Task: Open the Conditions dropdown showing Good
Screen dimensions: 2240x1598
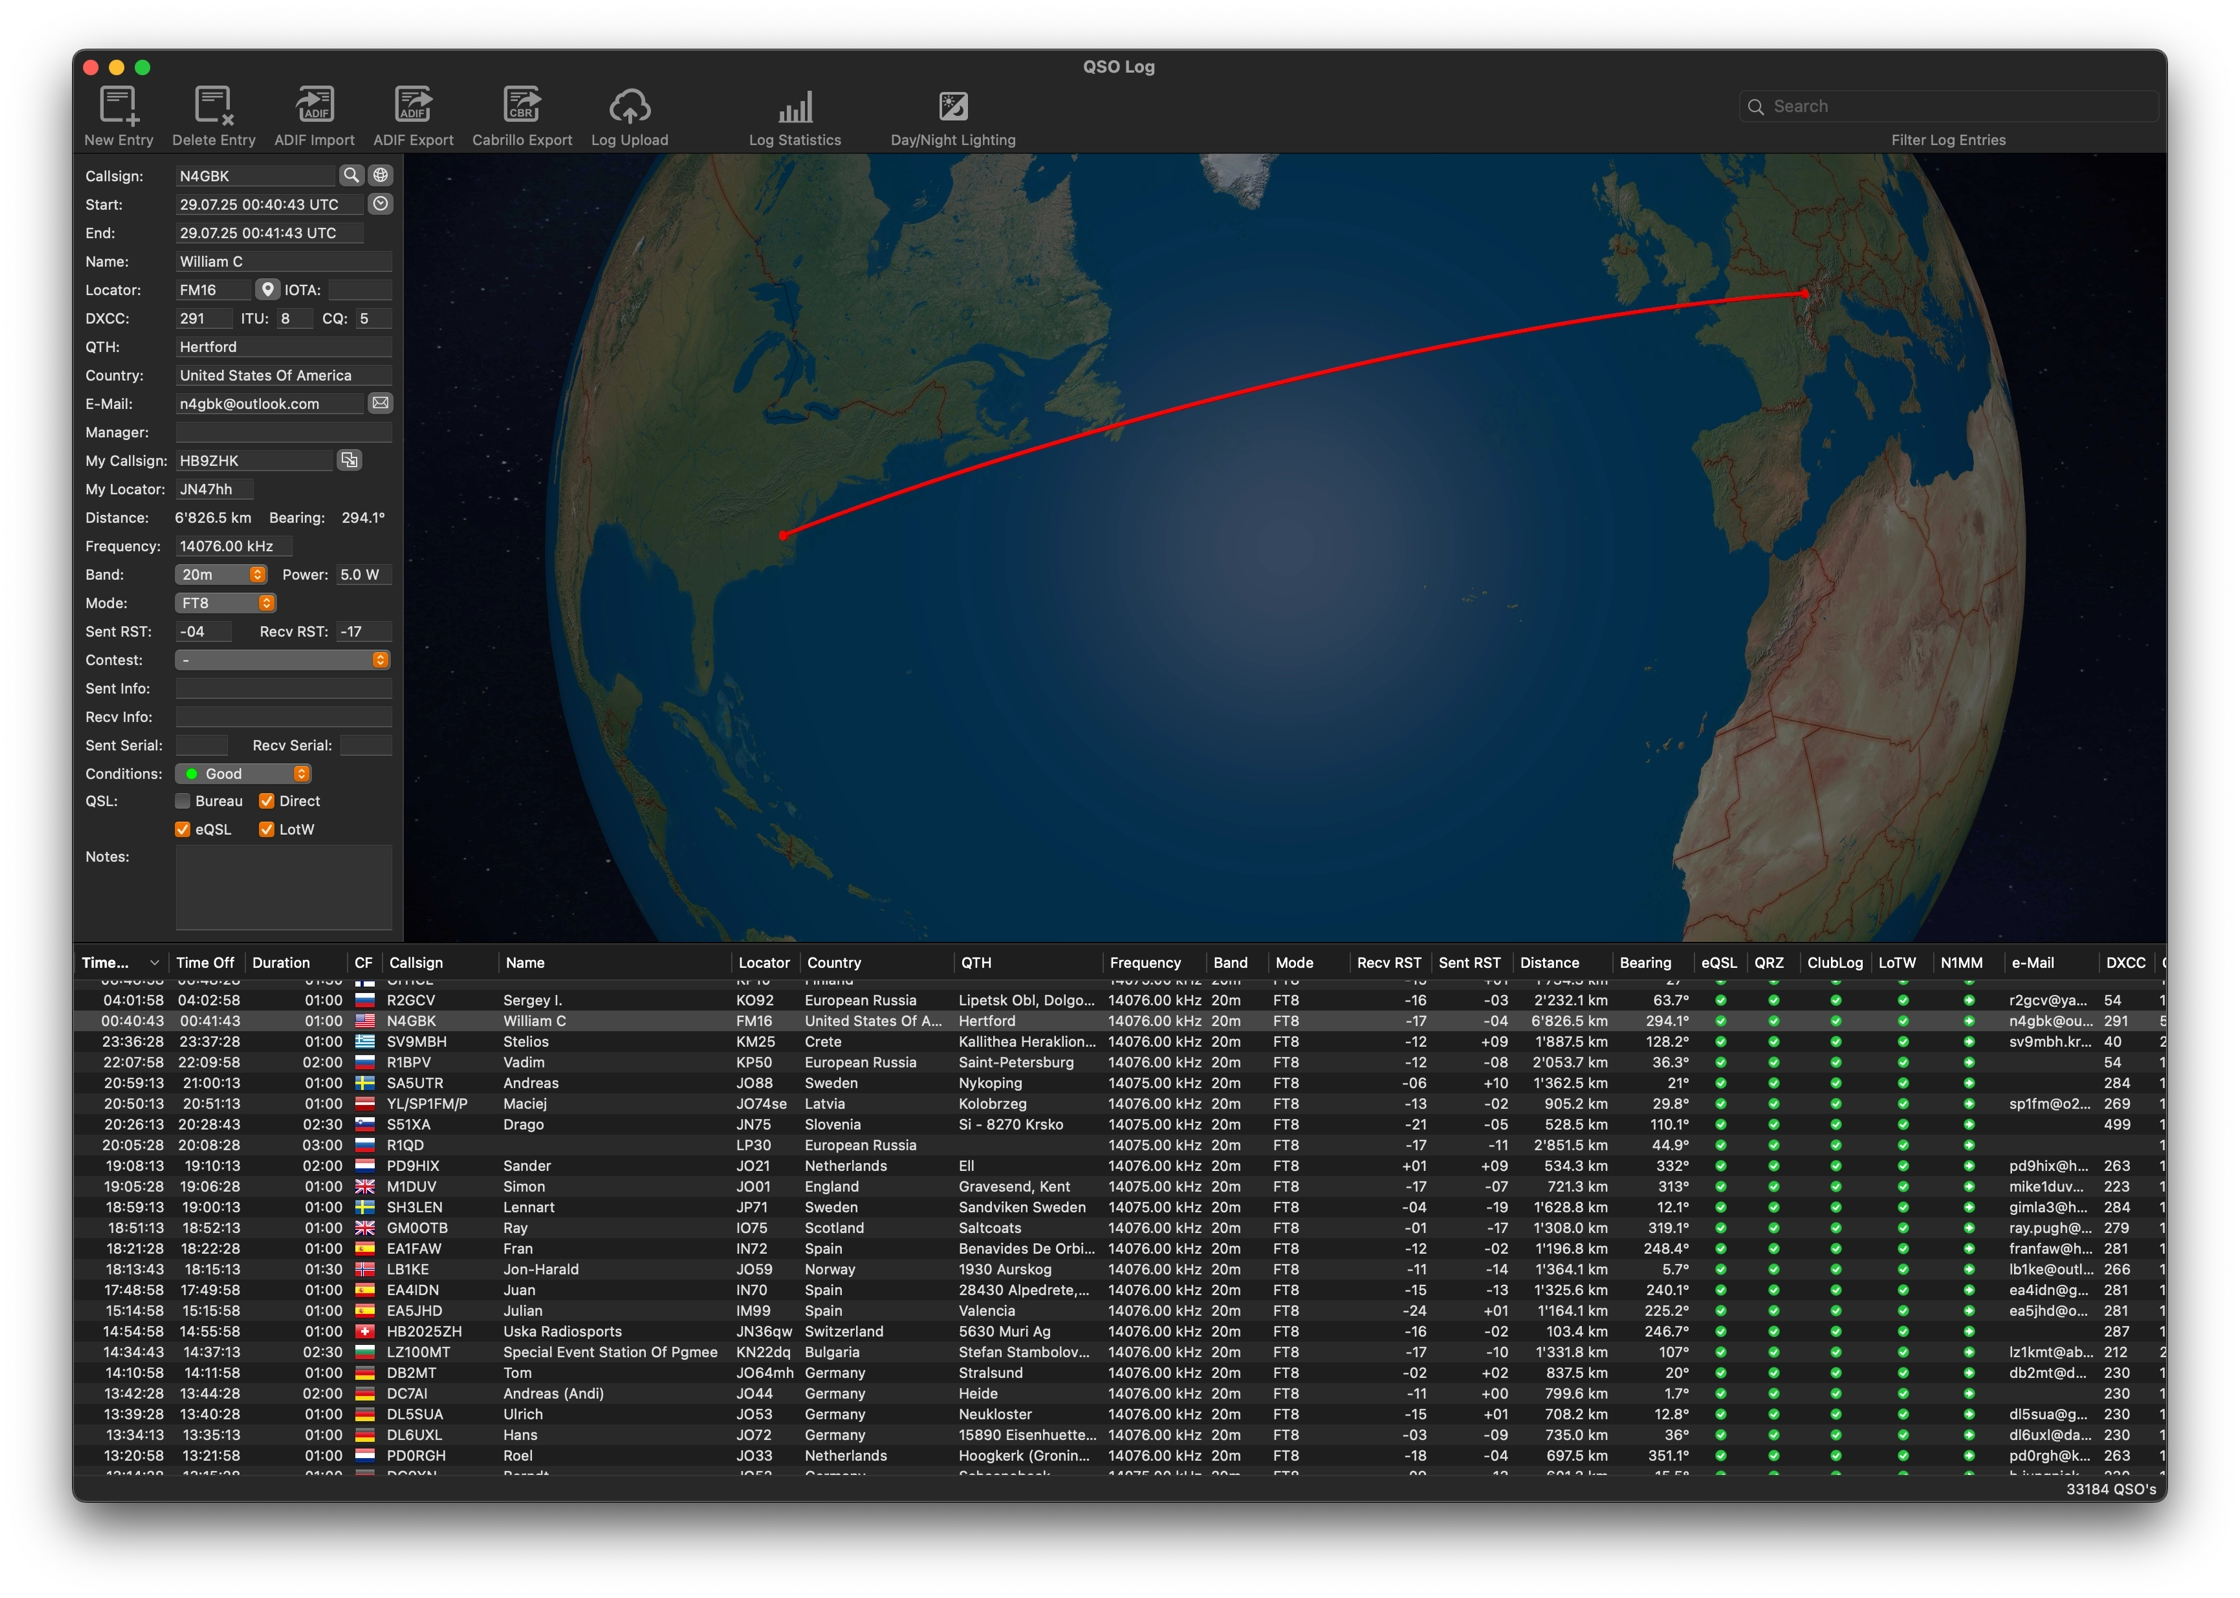Action: [243, 774]
